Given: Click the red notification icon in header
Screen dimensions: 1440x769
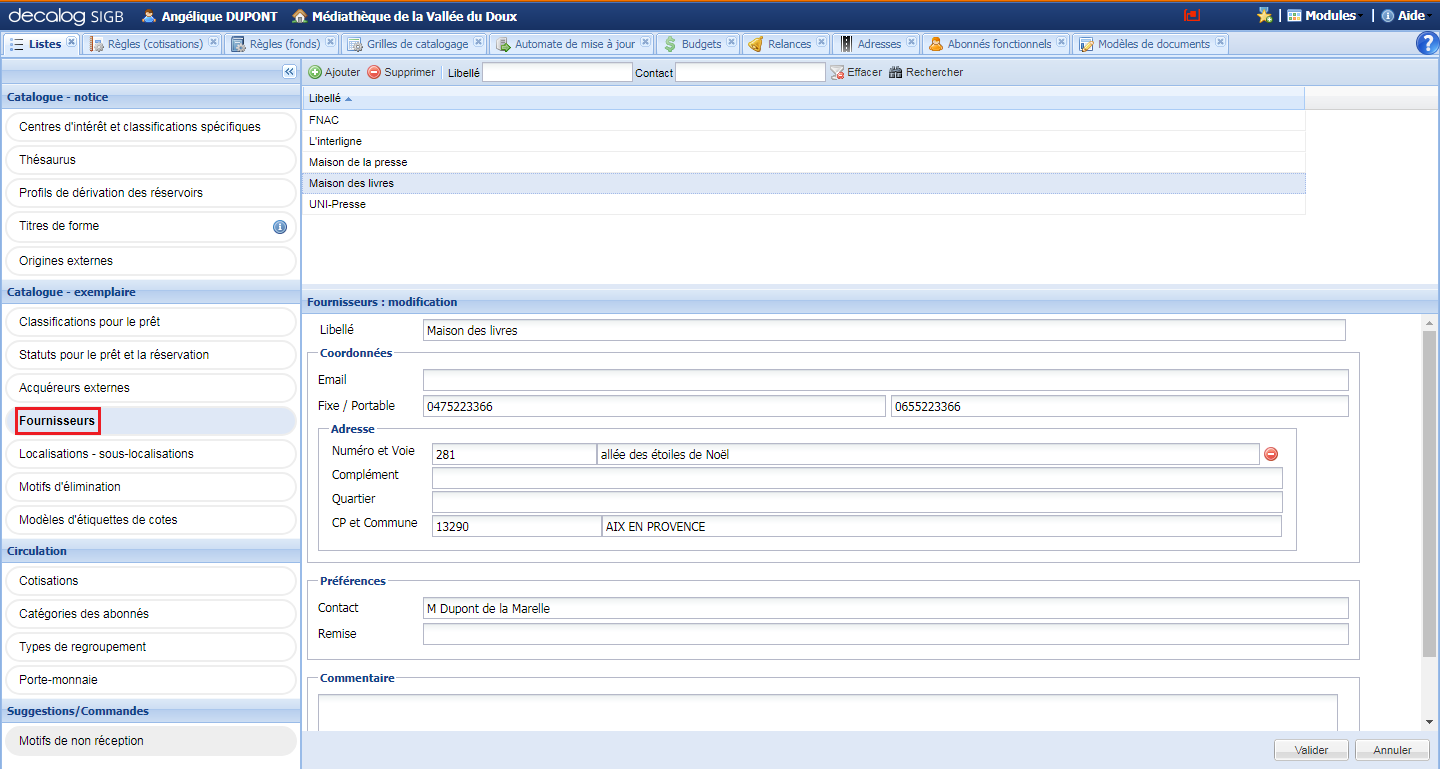Looking at the screenshot, I should coord(1191,16).
